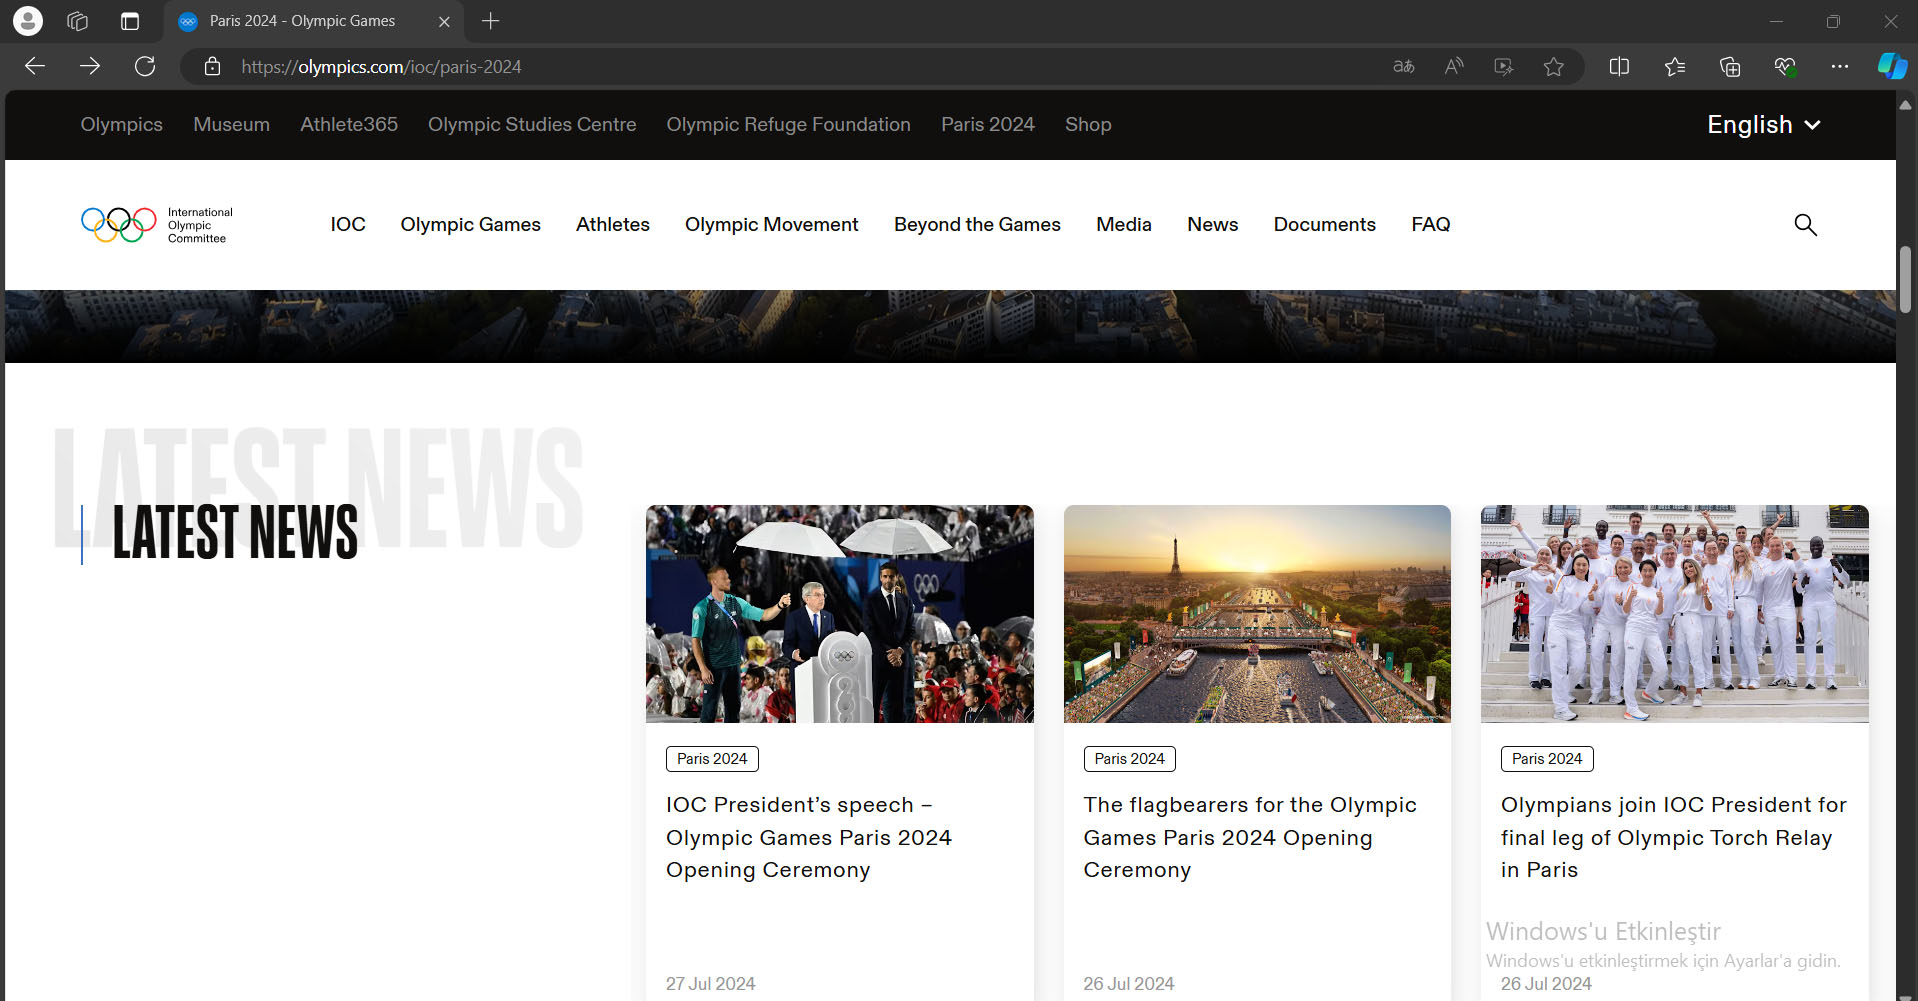
Task: Open the tab actions menu icon
Action: point(130,21)
